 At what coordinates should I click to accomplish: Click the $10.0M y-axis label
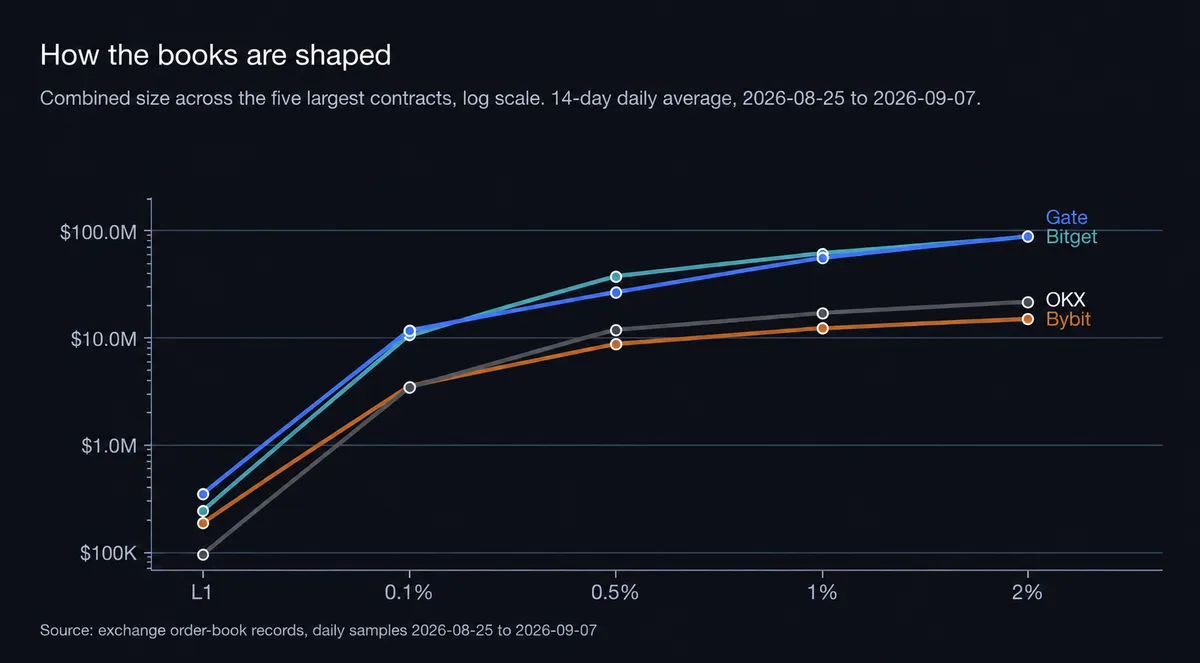click(103, 339)
